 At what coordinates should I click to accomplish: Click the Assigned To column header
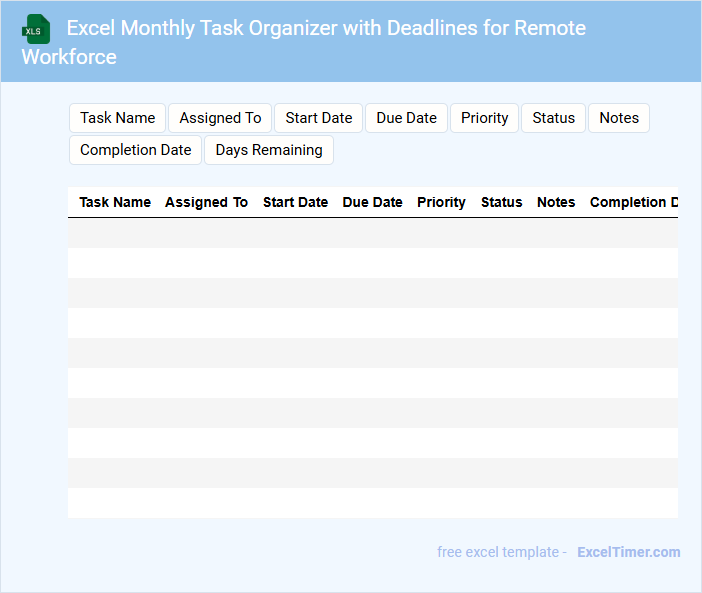click(206, 202)
